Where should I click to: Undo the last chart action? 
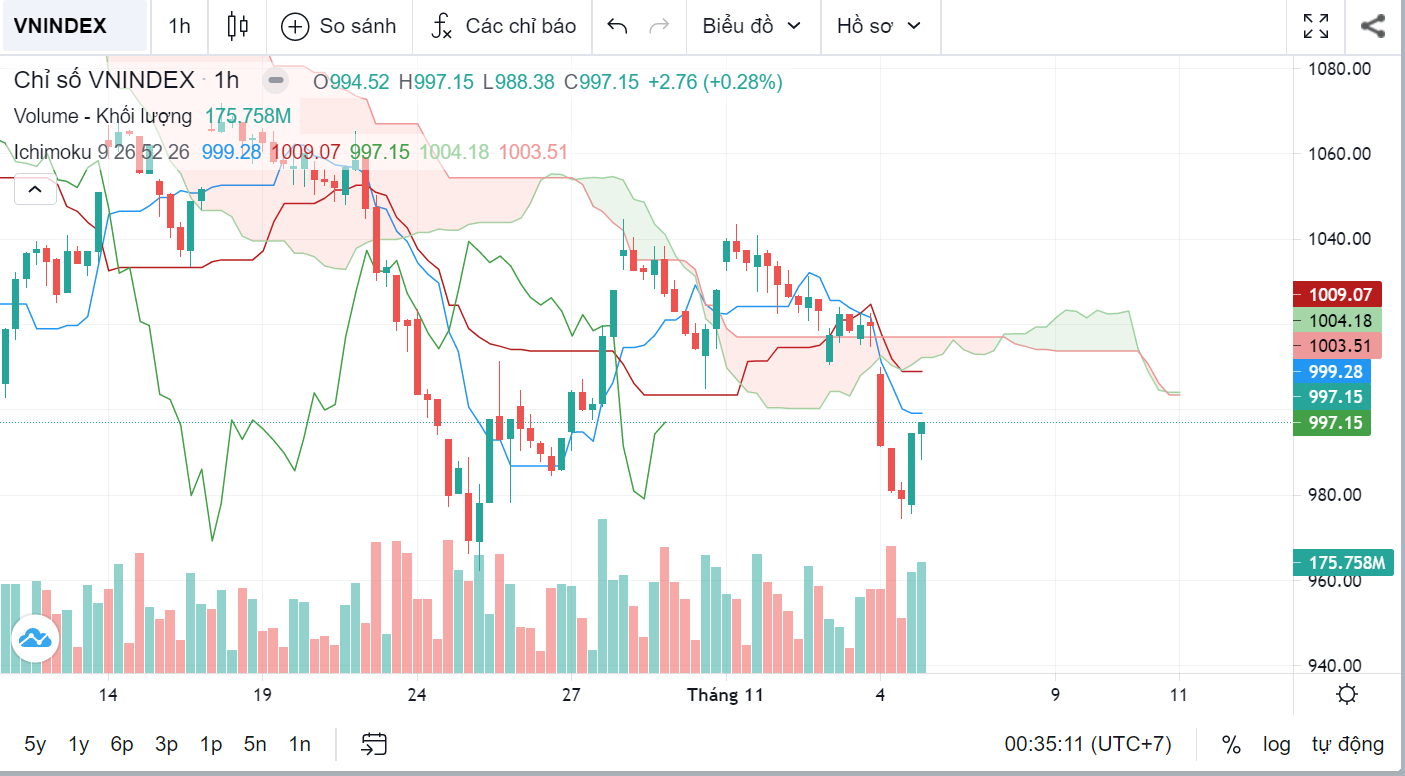click(x=617, y=27)
